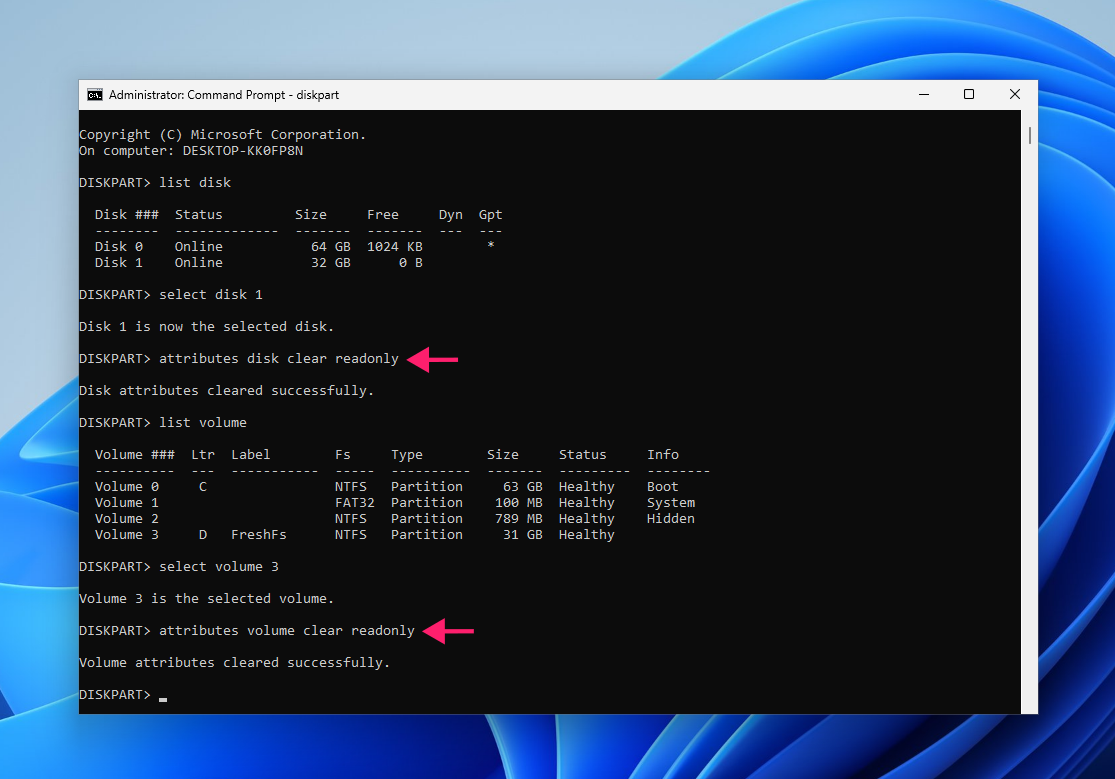Image resolution: width=1115 pixels, height=779 pixels.
Task: Click the 'list disk' command text
Action: pos(195,183)
